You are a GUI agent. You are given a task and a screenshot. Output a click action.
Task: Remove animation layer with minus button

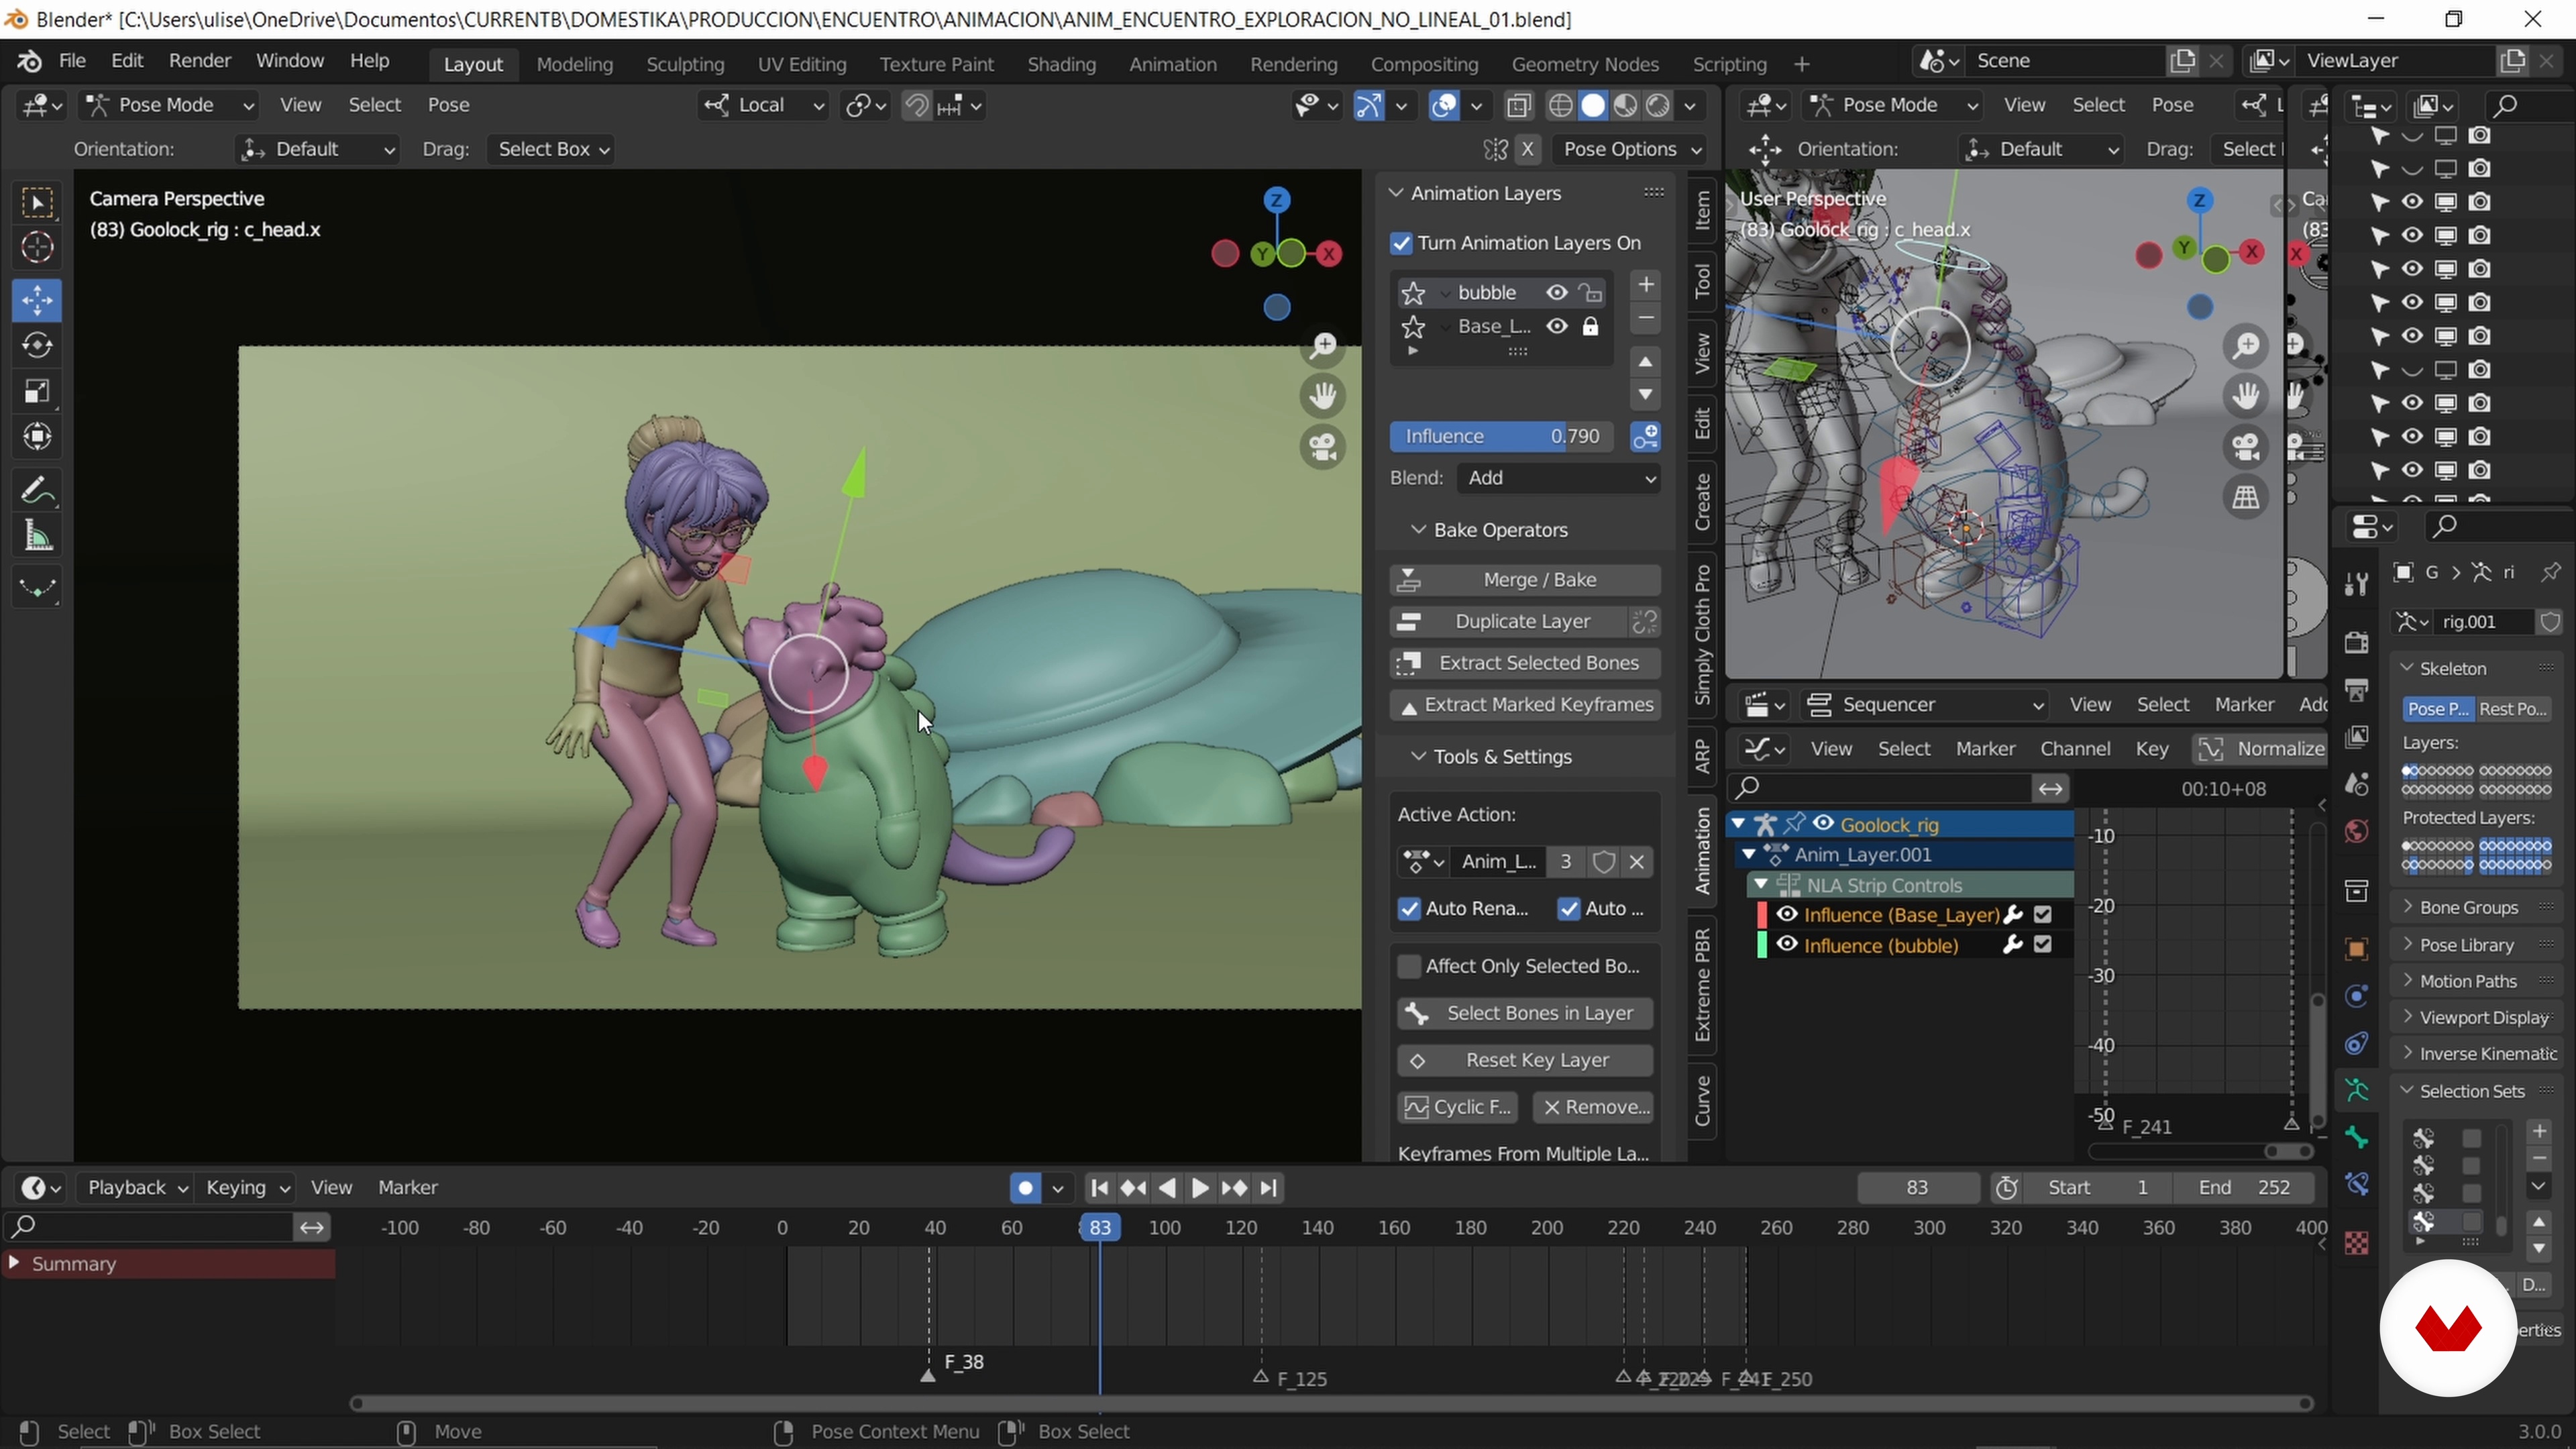pos(1645,319)
